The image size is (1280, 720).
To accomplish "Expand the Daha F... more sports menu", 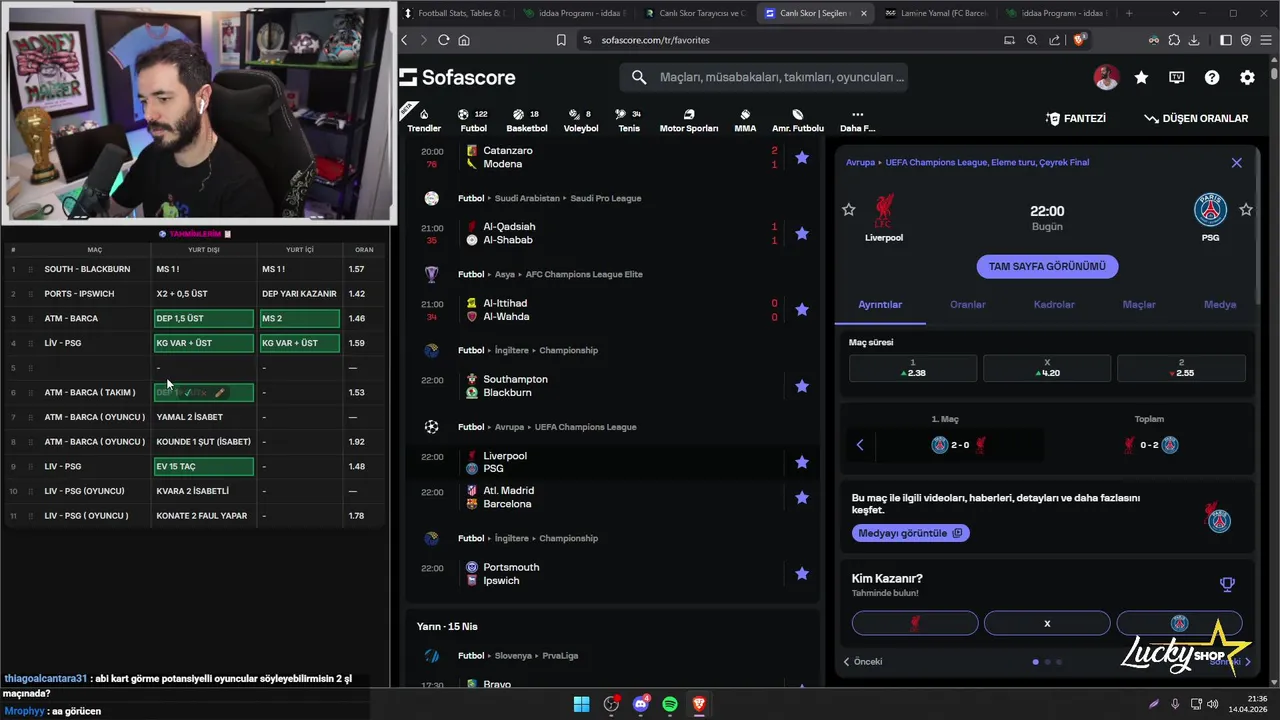I will (857, 119).
